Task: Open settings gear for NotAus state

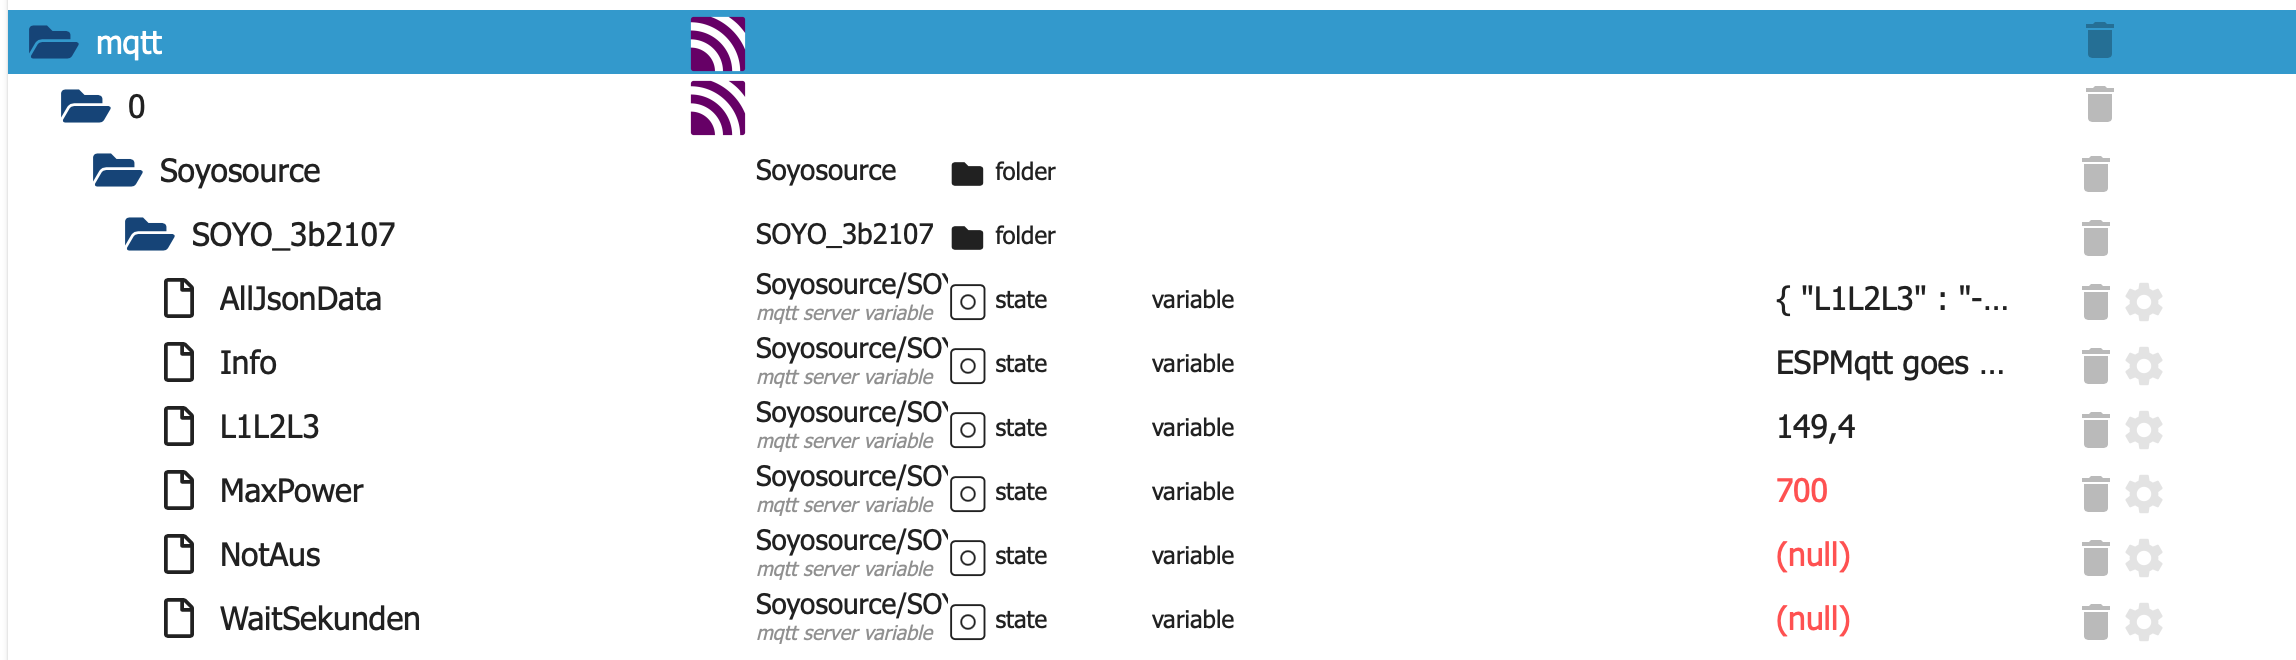Action: [2143, 558]
